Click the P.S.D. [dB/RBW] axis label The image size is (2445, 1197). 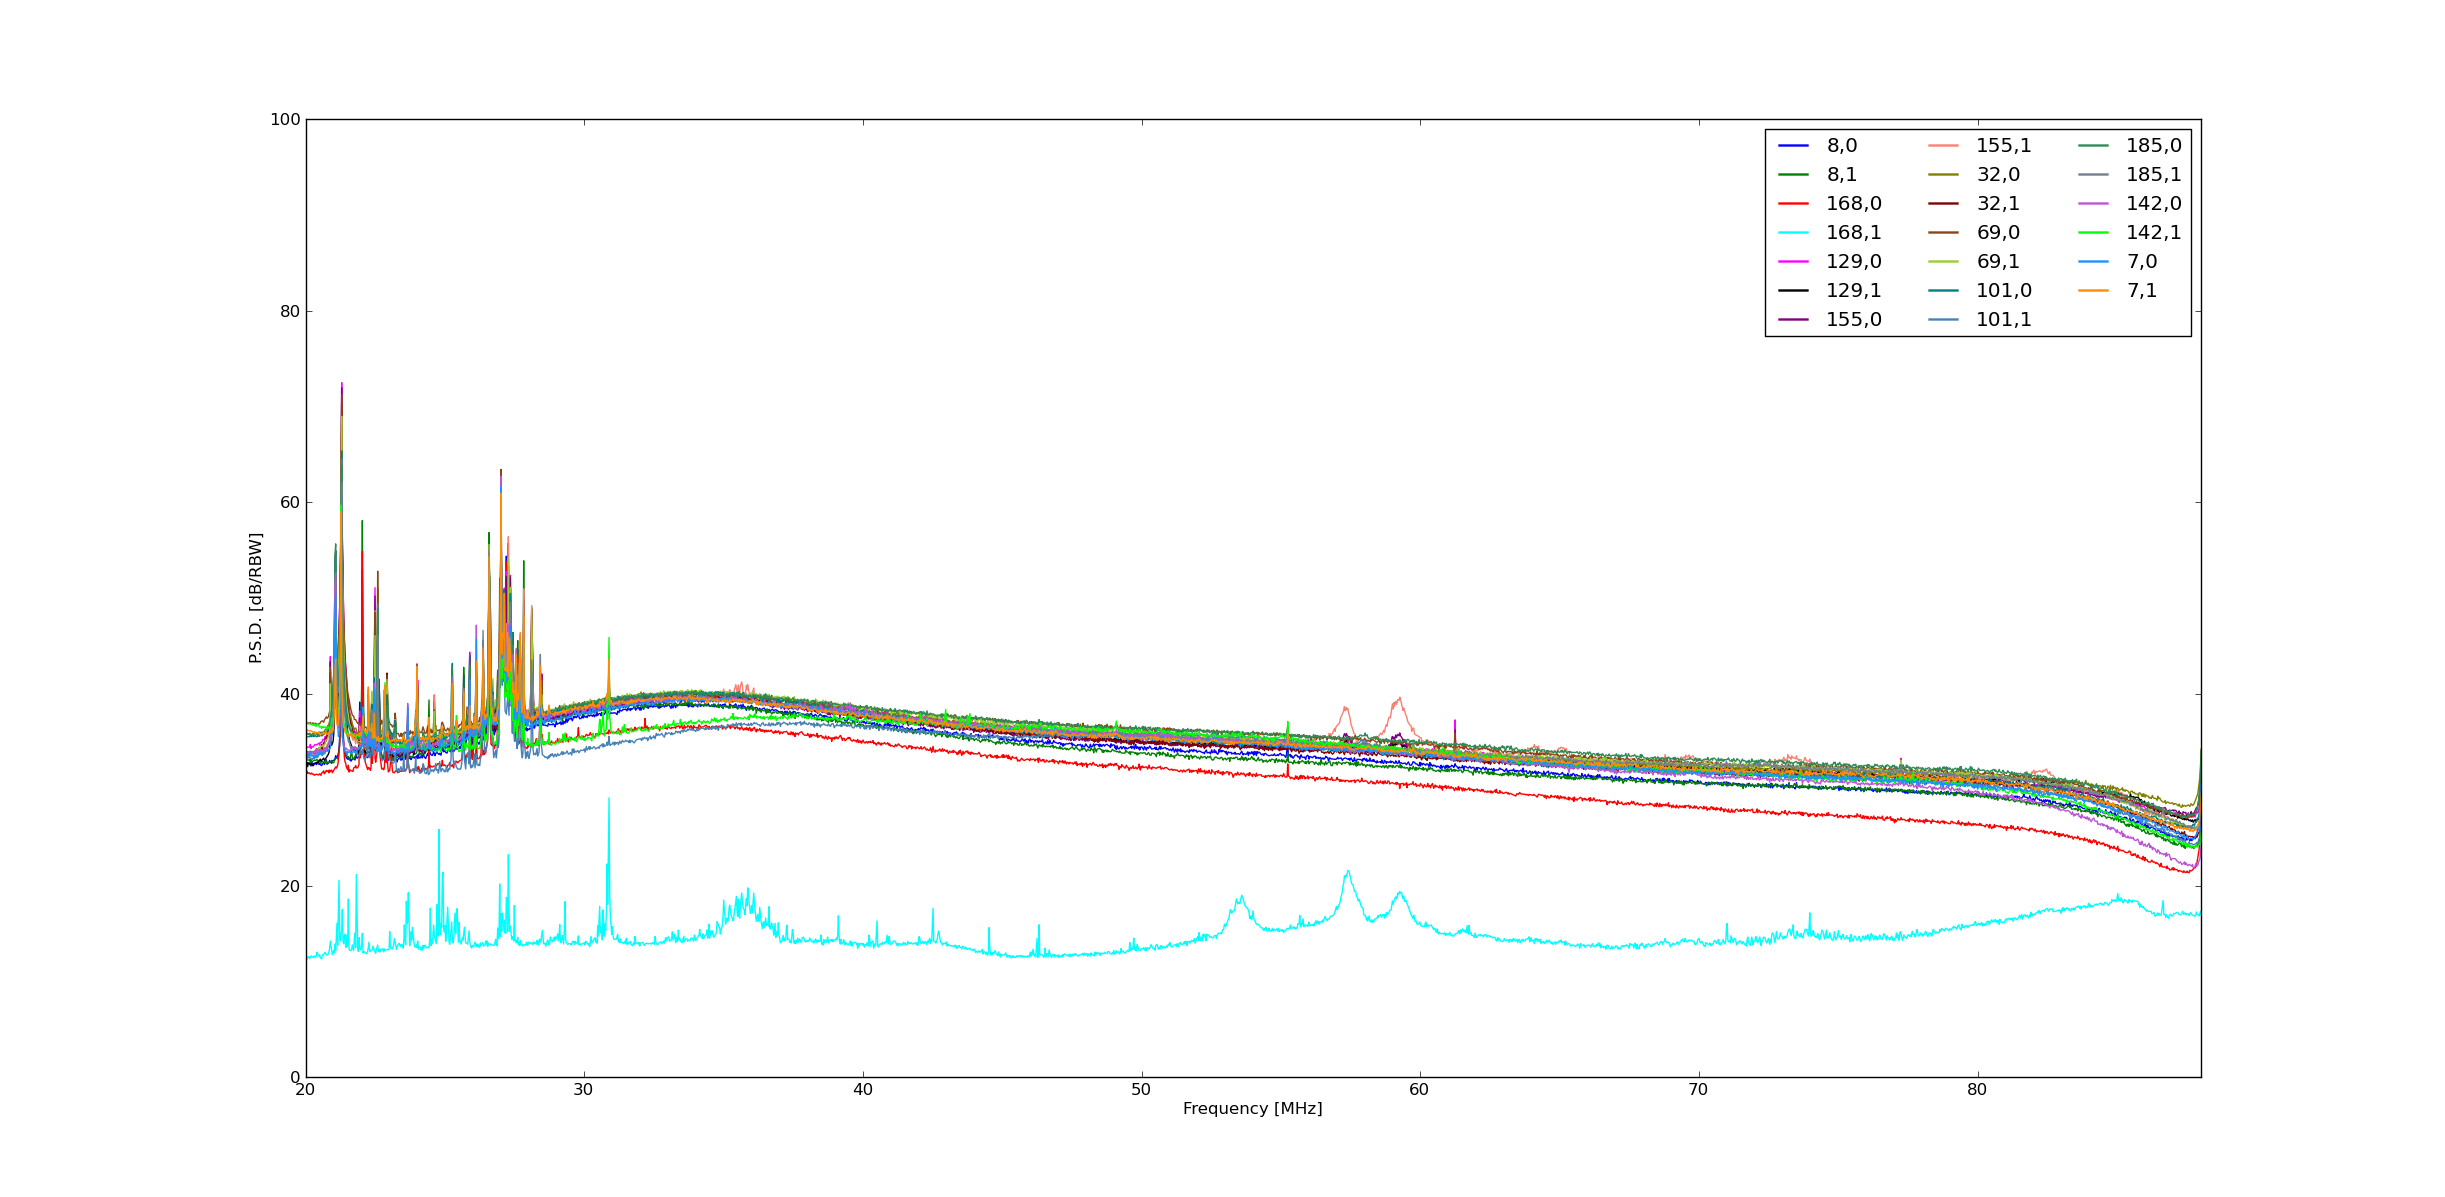click(x=256, y=598)
